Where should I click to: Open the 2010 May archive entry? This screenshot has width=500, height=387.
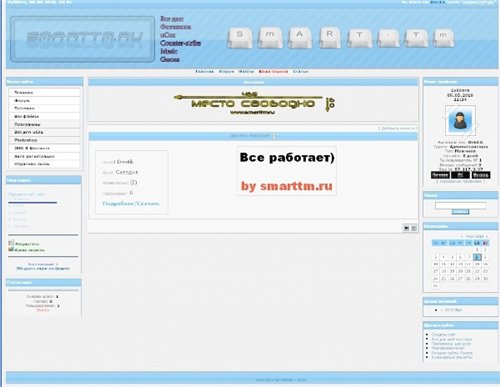[x=453, y=310]
